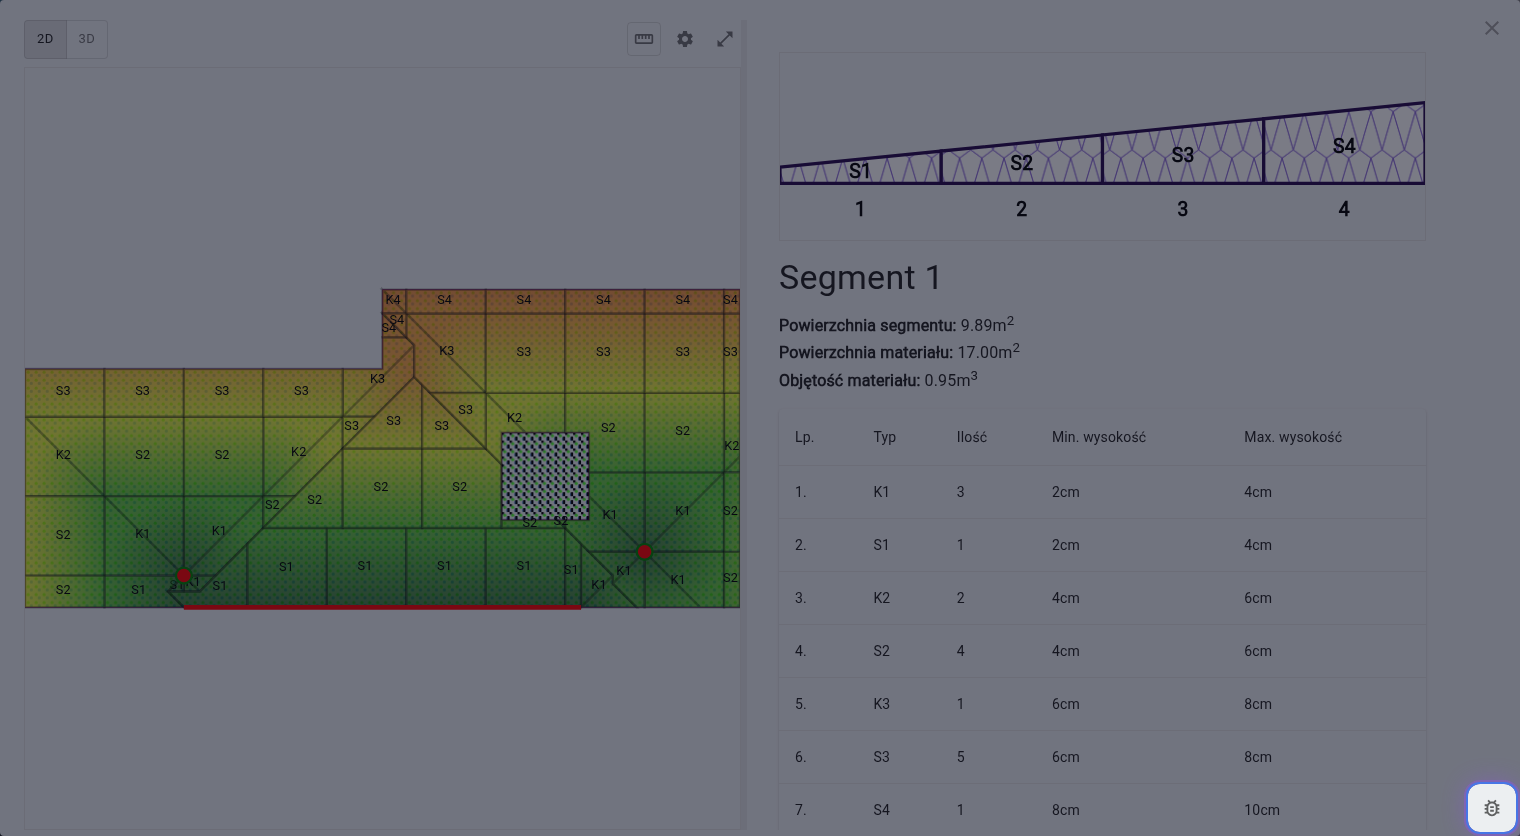Screen dimensions: 1520x836
Task: Click quantity "5" in the S3 table row
Action: click(x=961, y=757)
